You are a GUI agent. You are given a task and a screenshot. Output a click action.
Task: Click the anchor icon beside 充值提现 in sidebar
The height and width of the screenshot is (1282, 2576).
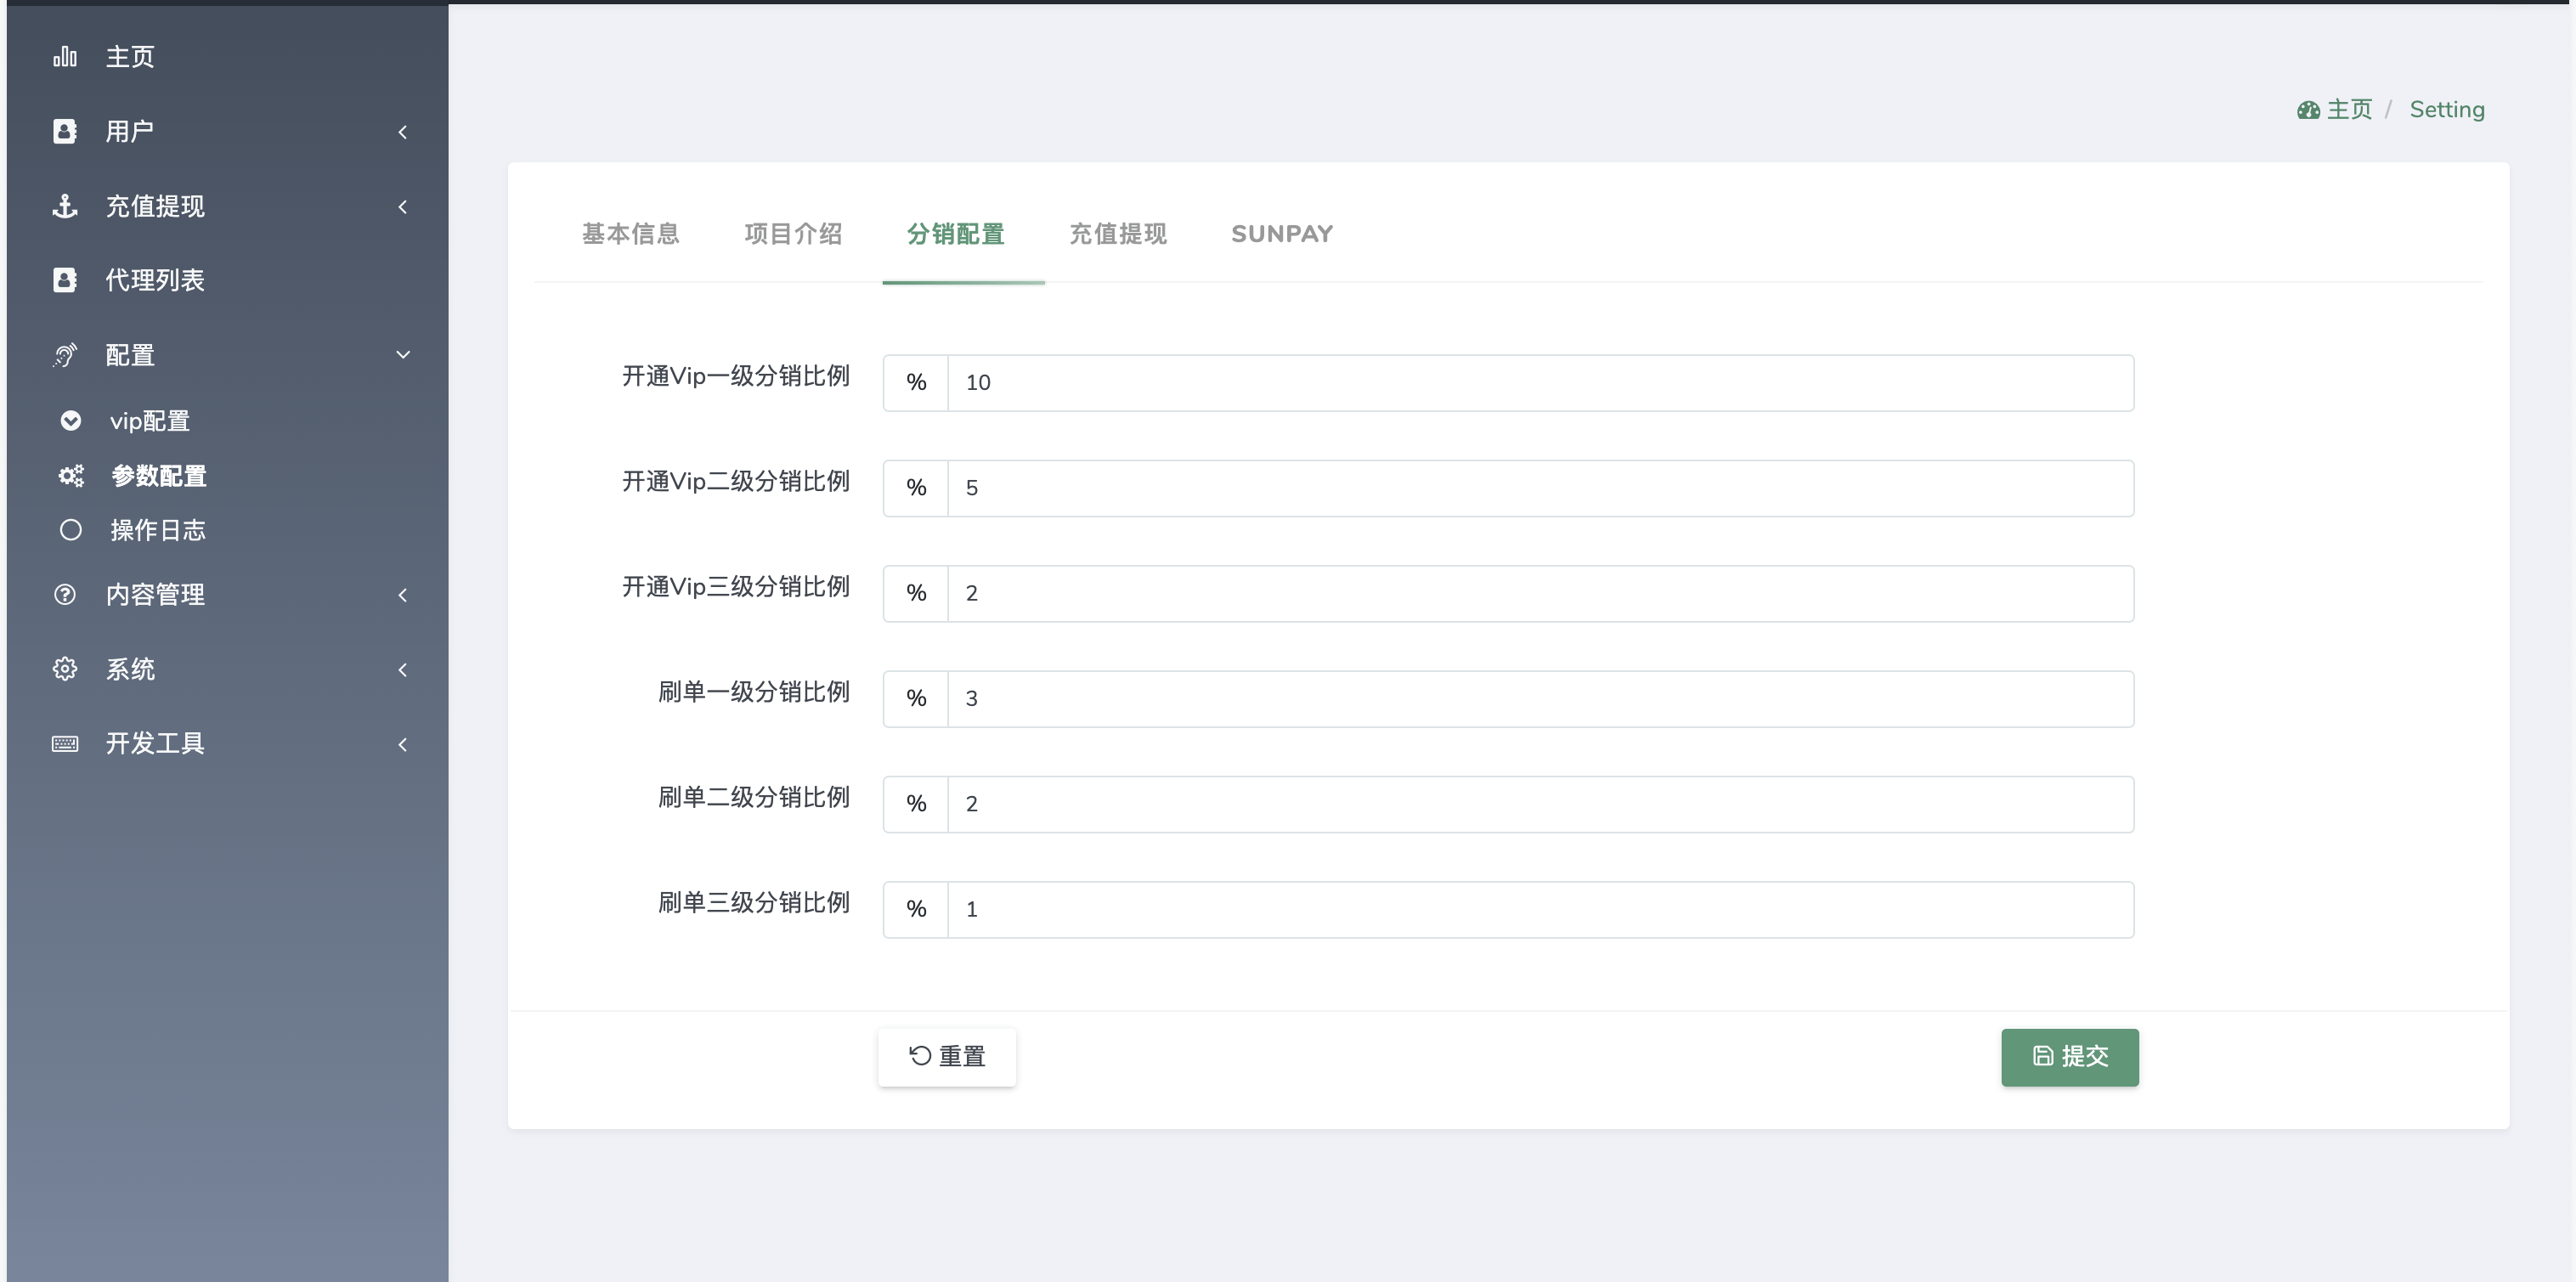click(65, 206)
